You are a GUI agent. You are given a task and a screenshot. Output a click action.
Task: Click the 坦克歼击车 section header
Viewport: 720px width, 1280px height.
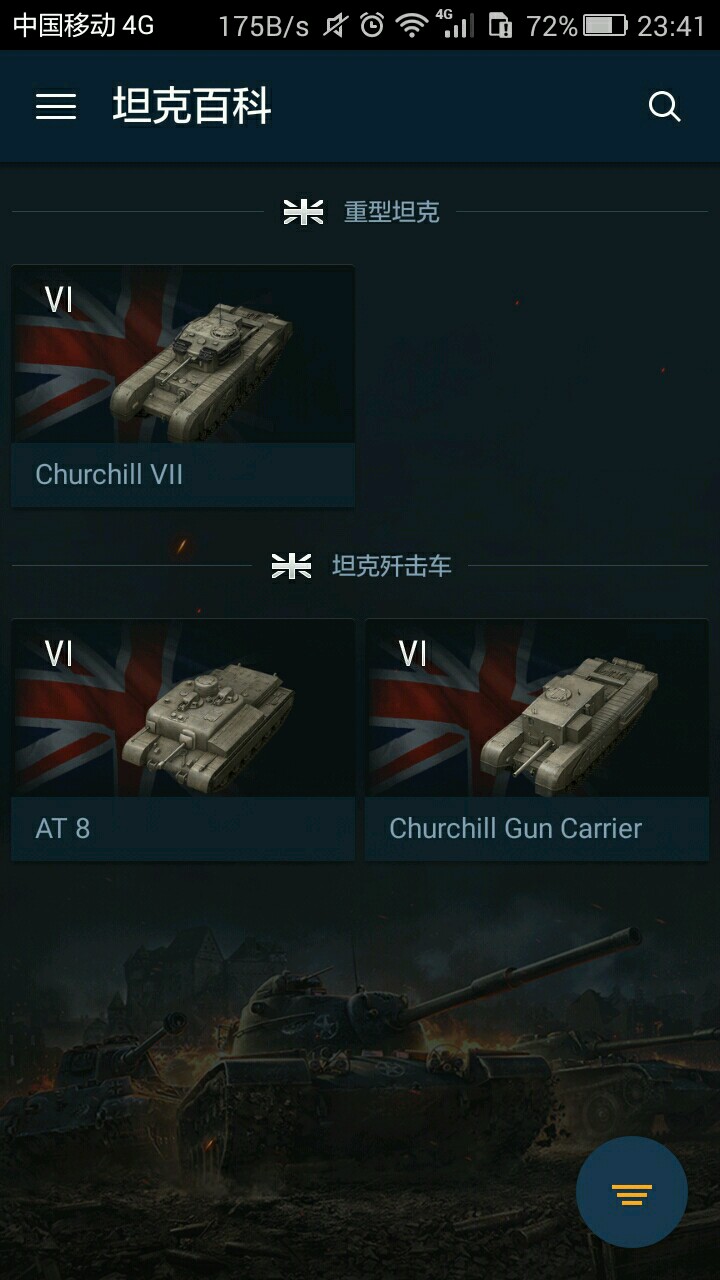[391, 566]
